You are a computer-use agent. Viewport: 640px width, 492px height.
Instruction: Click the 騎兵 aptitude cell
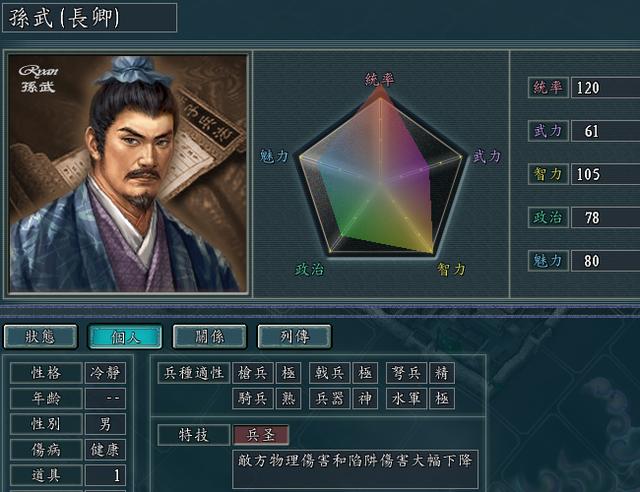point(253,398)
